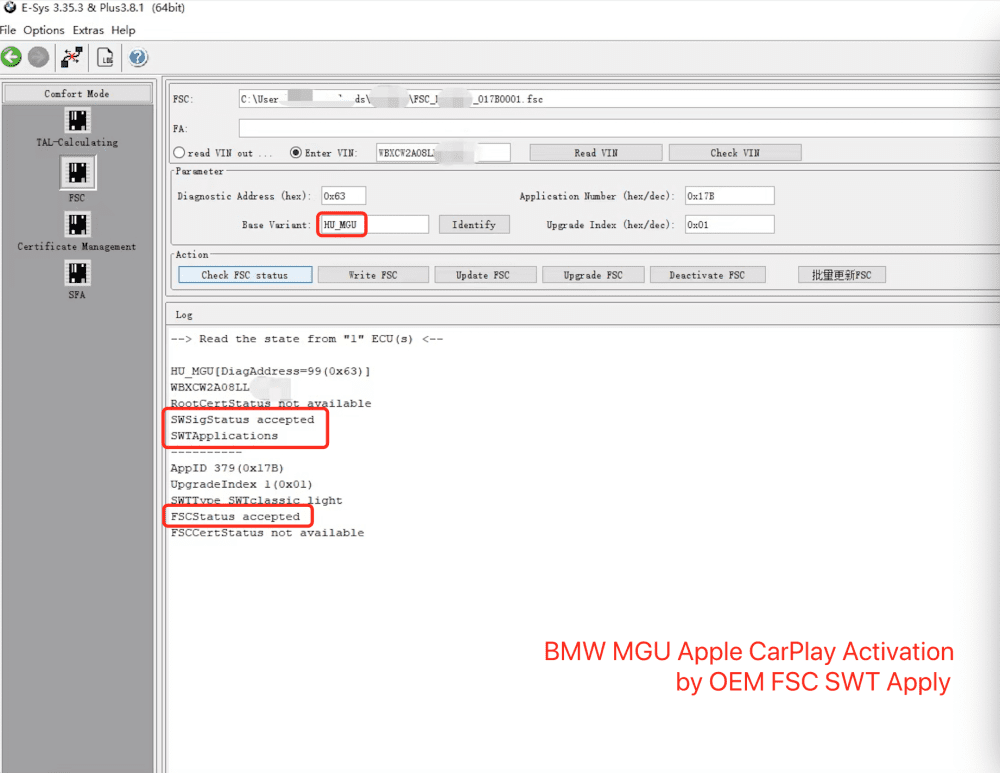Viewport: 1000px width, 773px height.
Task: Focus the Diagnostic Address (hex) field
Action: (344, 196)
